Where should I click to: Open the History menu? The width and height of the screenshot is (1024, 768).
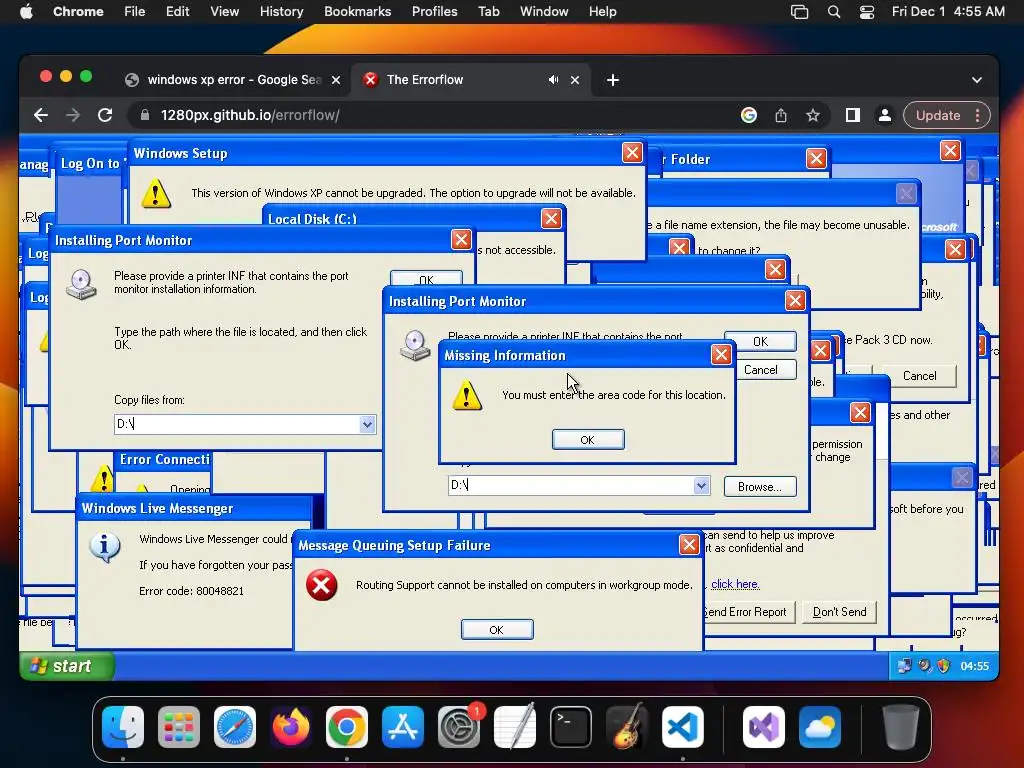281,12
